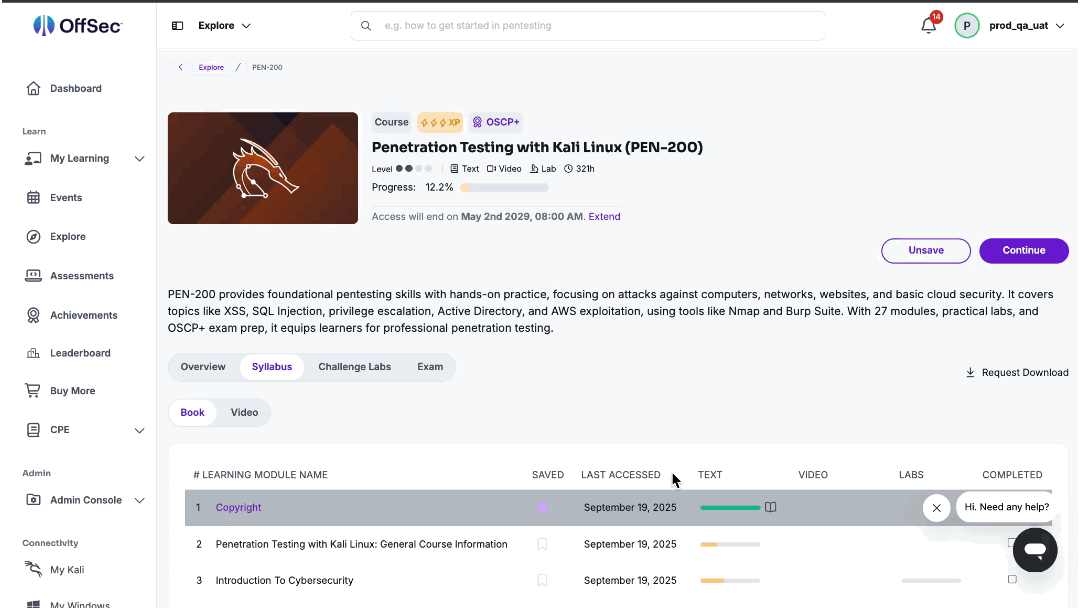Switch to the Challenge Labs tab
Viewport: 1080px width, 608px height.
pyautogui.click(x=354, y=367)
